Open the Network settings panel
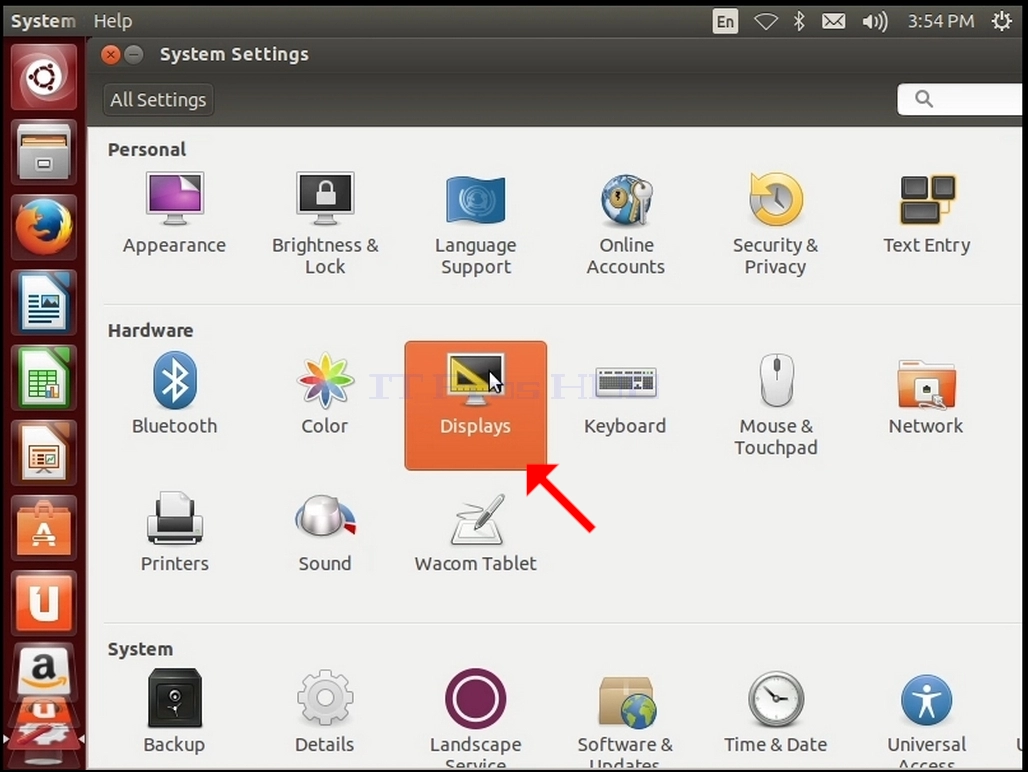This screenshot has height=772, width=1028. click(x=926, y=396)
